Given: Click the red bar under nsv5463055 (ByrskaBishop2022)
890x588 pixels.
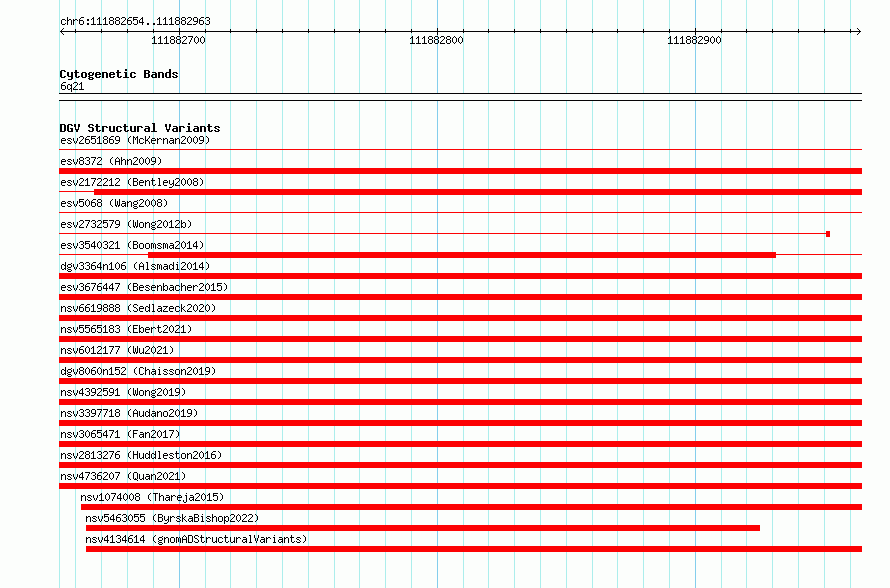Looking at the screenshot, I should tap(423, 528).
